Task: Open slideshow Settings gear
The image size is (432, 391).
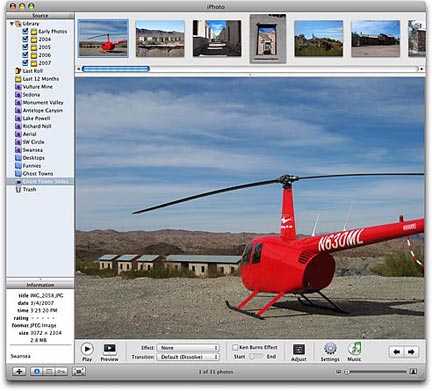Action: point(330,349)
